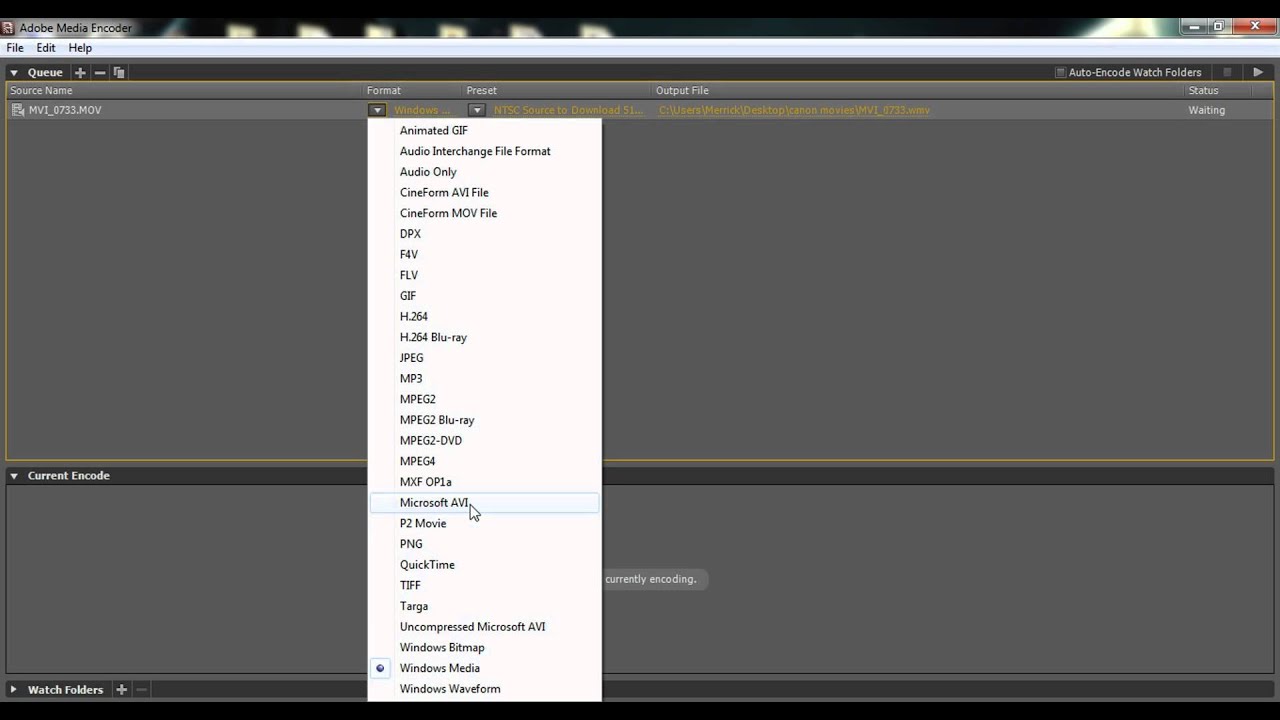
Task: Choose H.264 format
Action: click(x=485, y=316)
